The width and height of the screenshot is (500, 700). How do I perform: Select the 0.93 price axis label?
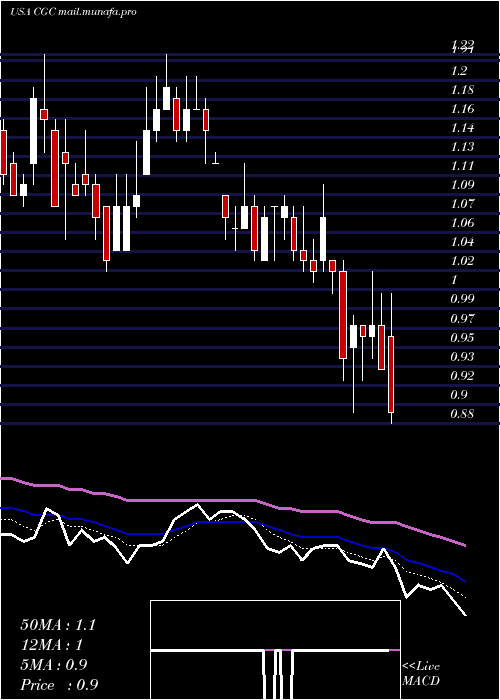462,357
